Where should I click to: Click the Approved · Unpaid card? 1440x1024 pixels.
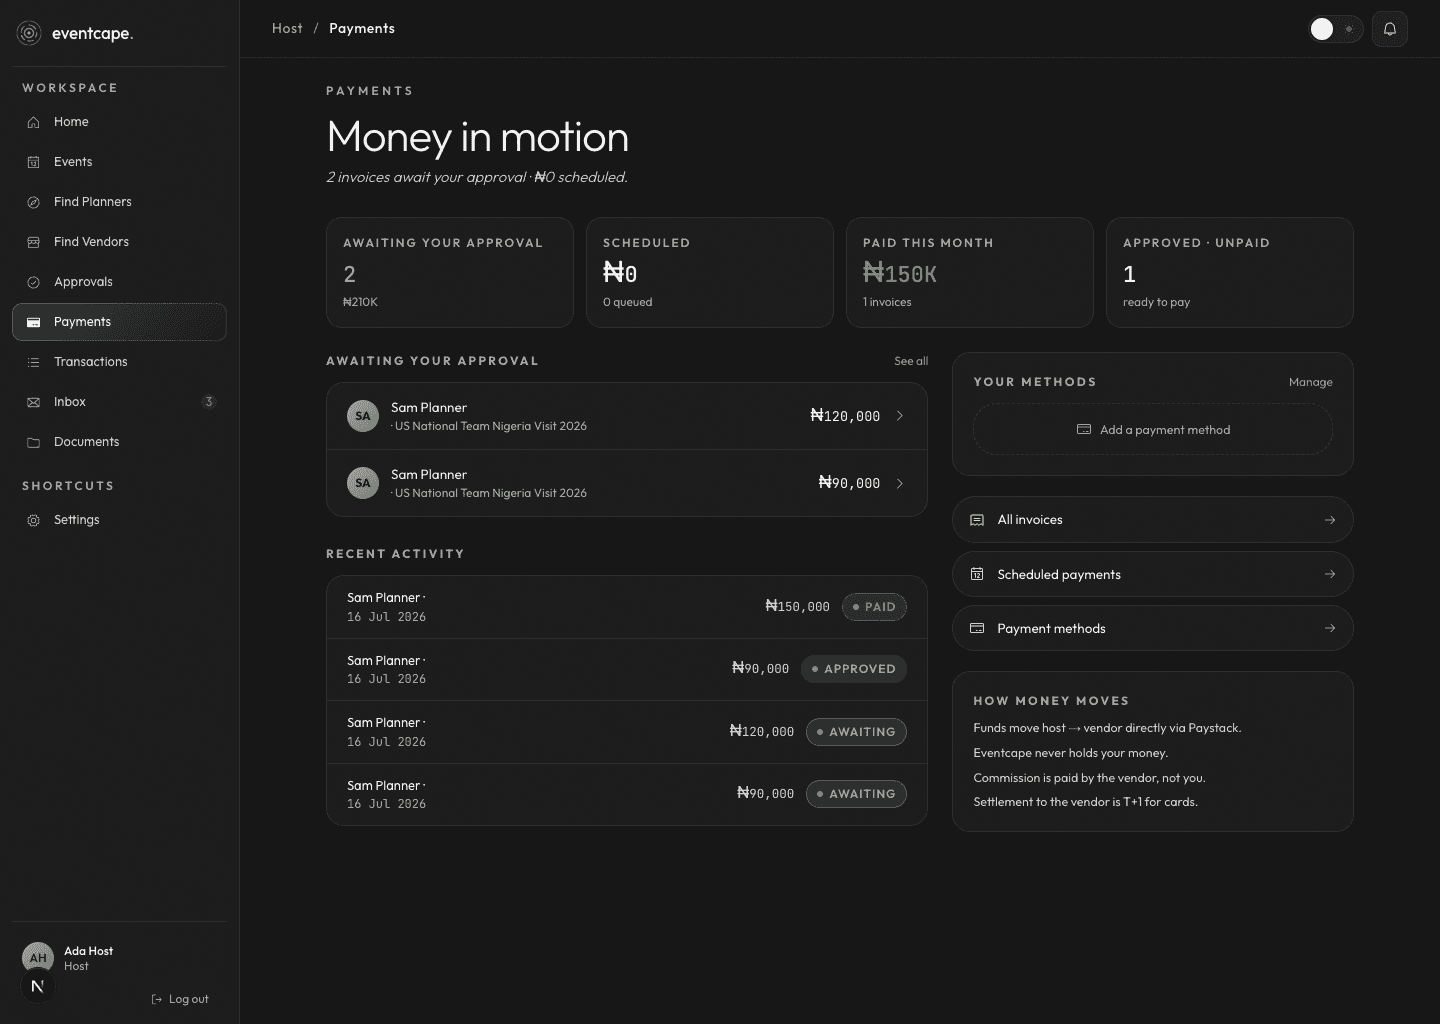(1230, 272)
